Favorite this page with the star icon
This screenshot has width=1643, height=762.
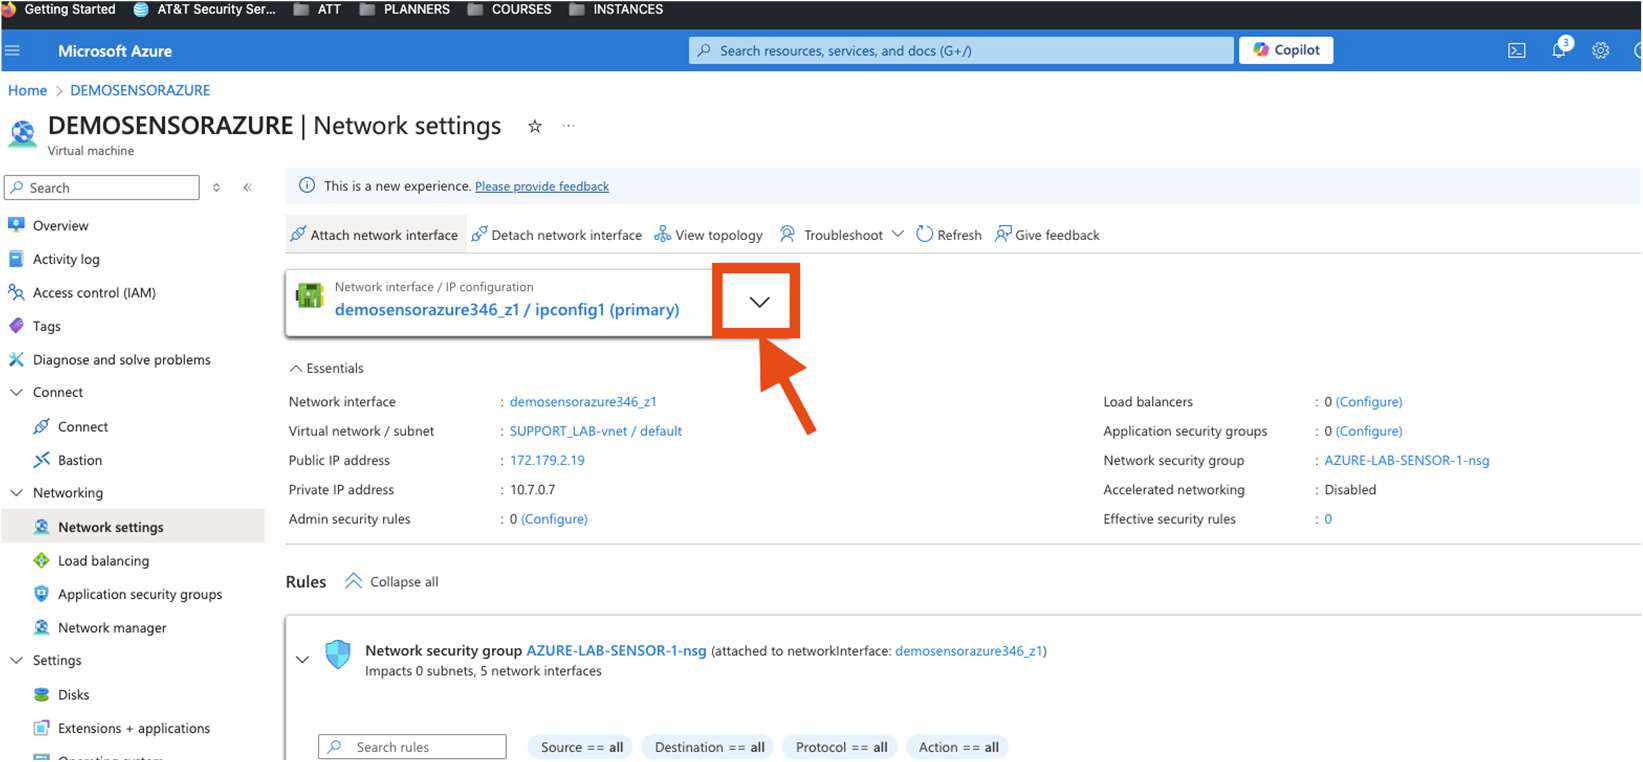(x=535, y=126)
